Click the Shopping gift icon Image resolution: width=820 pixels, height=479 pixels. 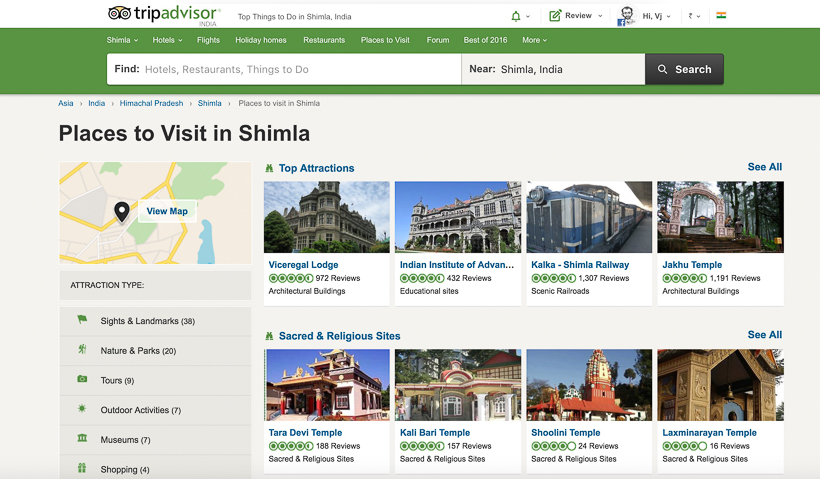(x=82, y=467)
